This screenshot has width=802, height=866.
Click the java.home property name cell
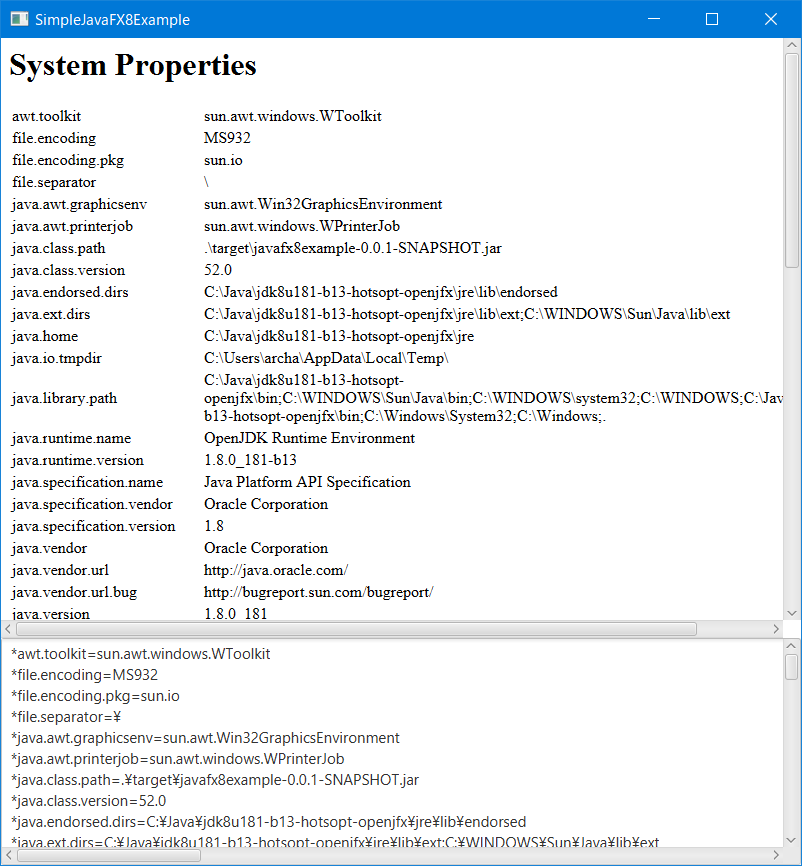(45, 336)
